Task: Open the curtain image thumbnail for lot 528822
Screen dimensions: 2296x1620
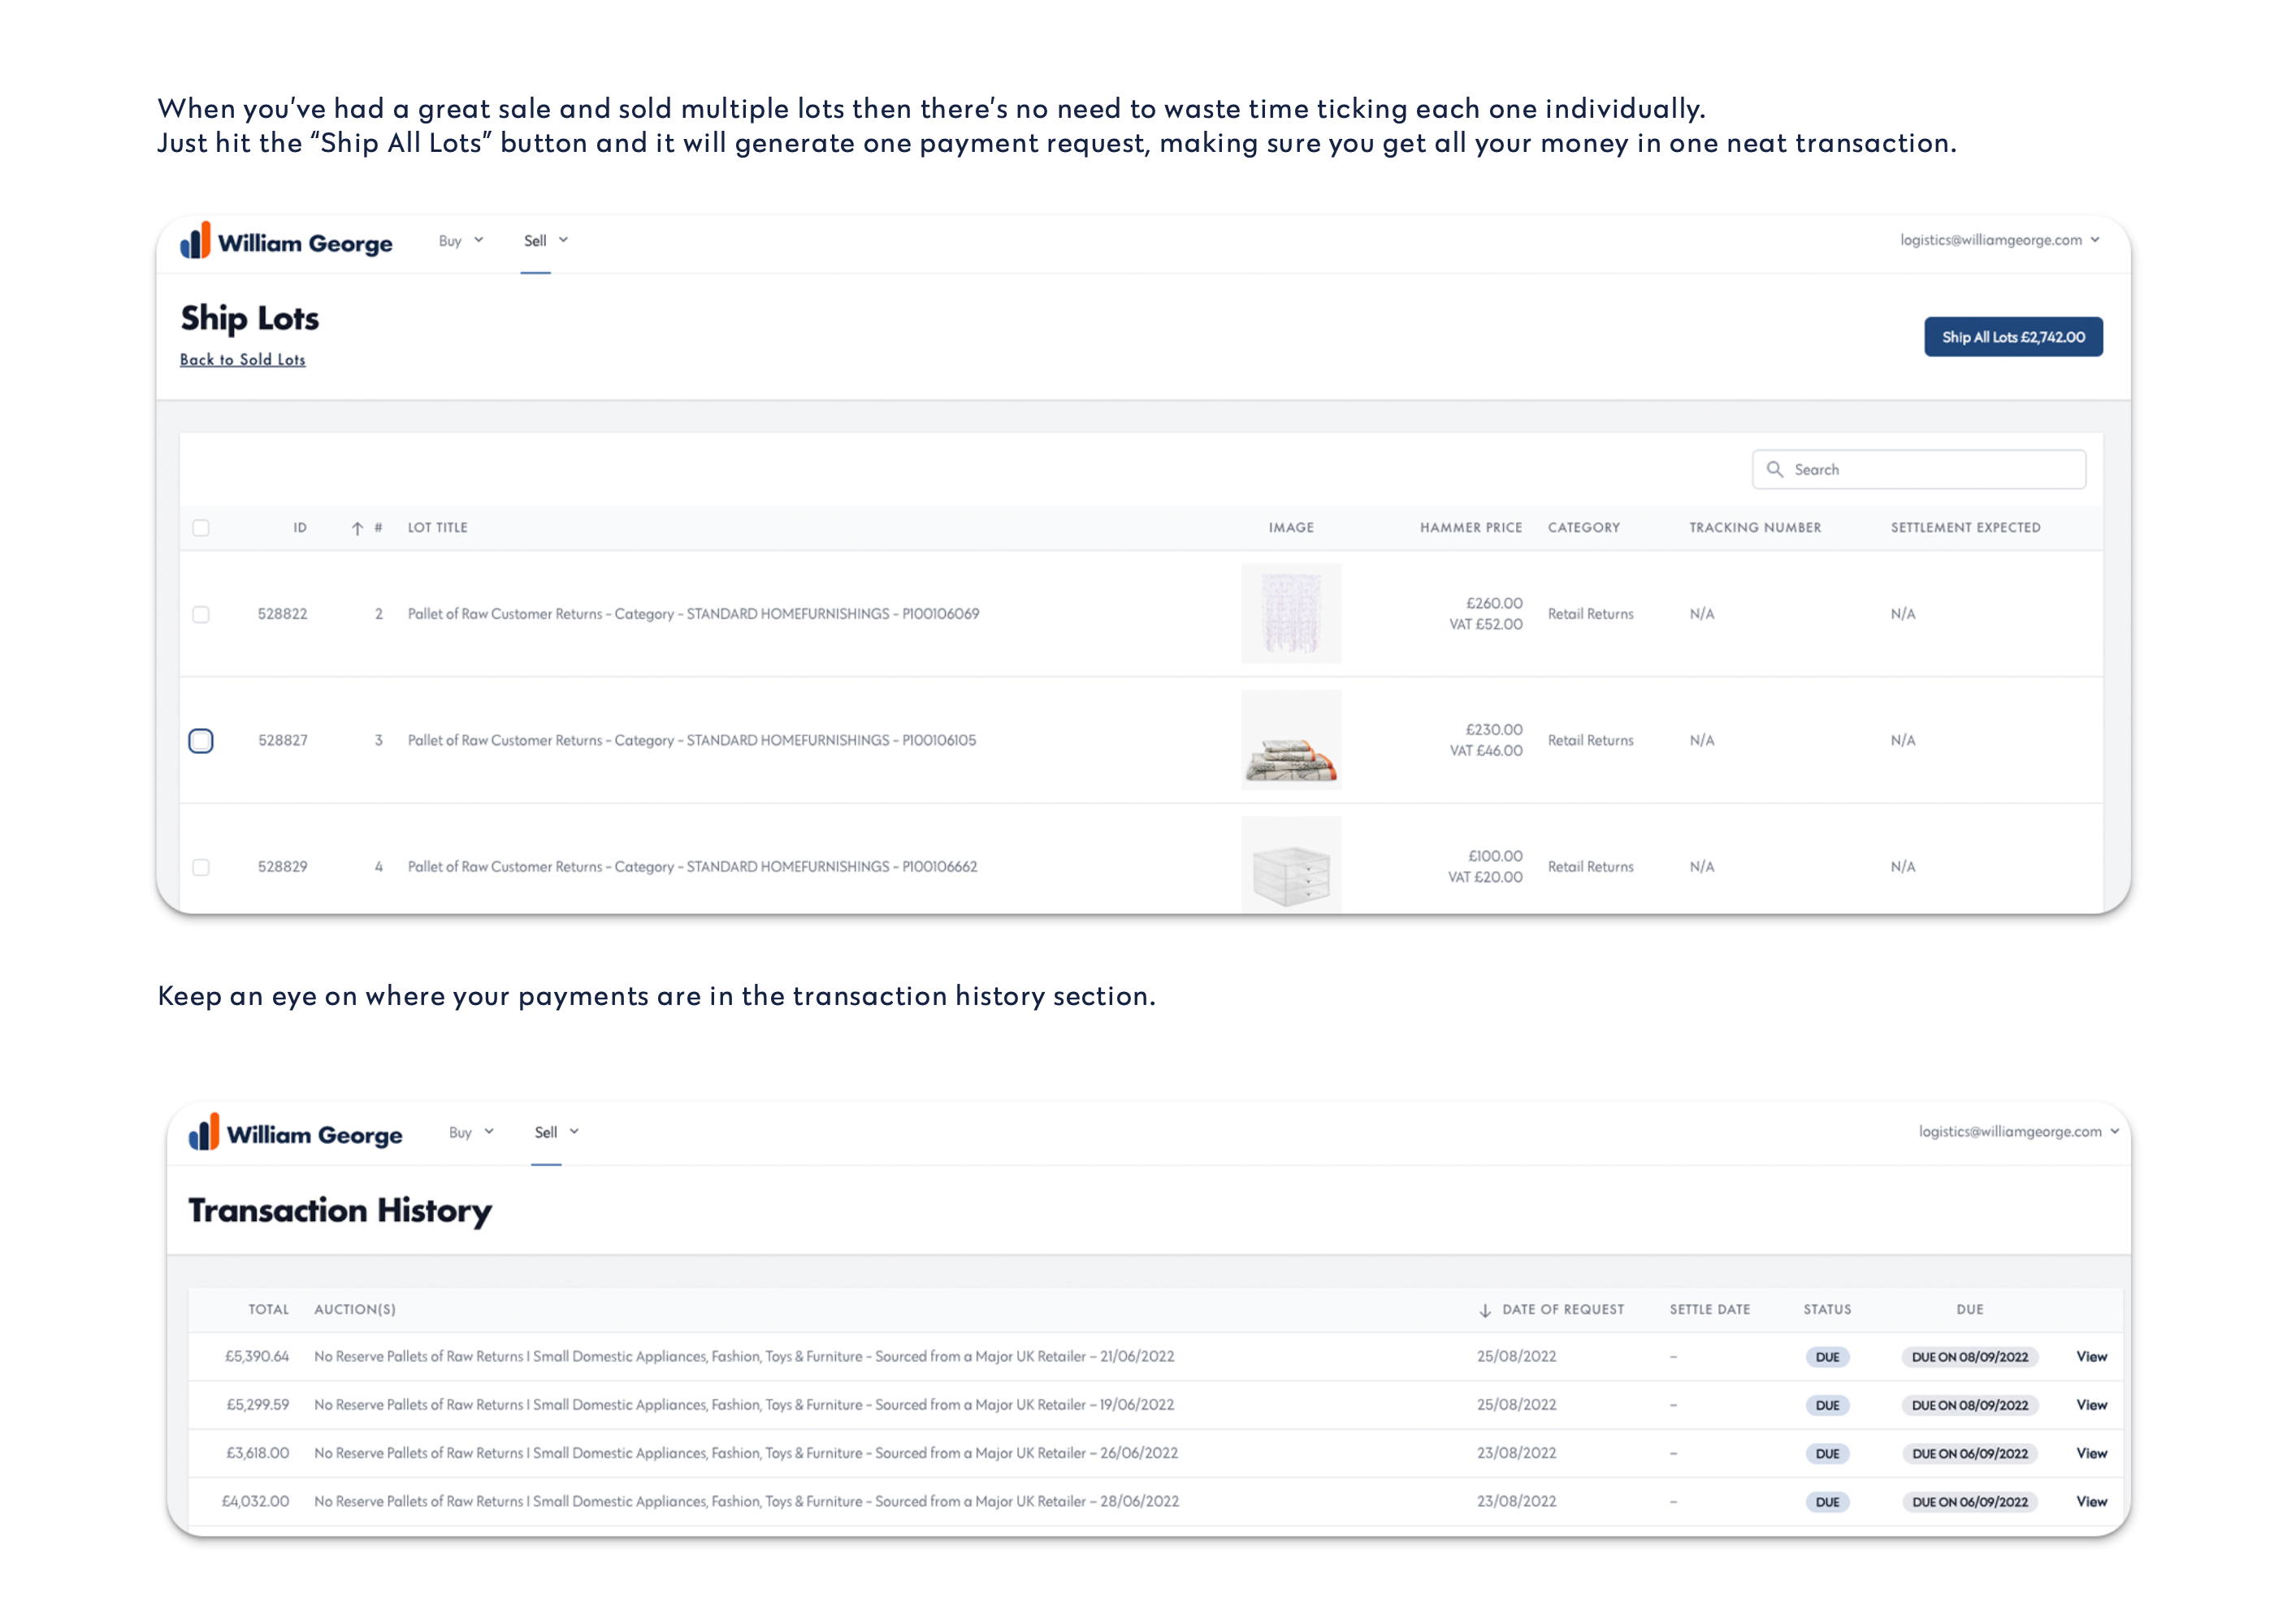Action: pyautogui.click(x=1291, y=613)
